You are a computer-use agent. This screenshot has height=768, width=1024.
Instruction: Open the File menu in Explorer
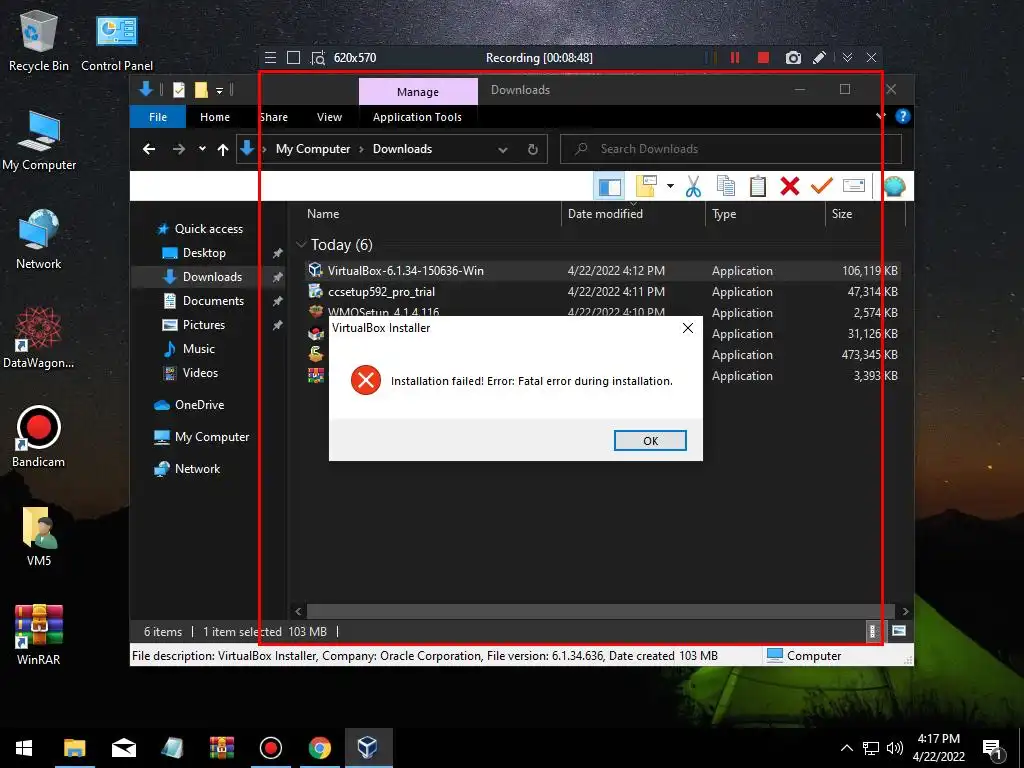click(158, 117)
